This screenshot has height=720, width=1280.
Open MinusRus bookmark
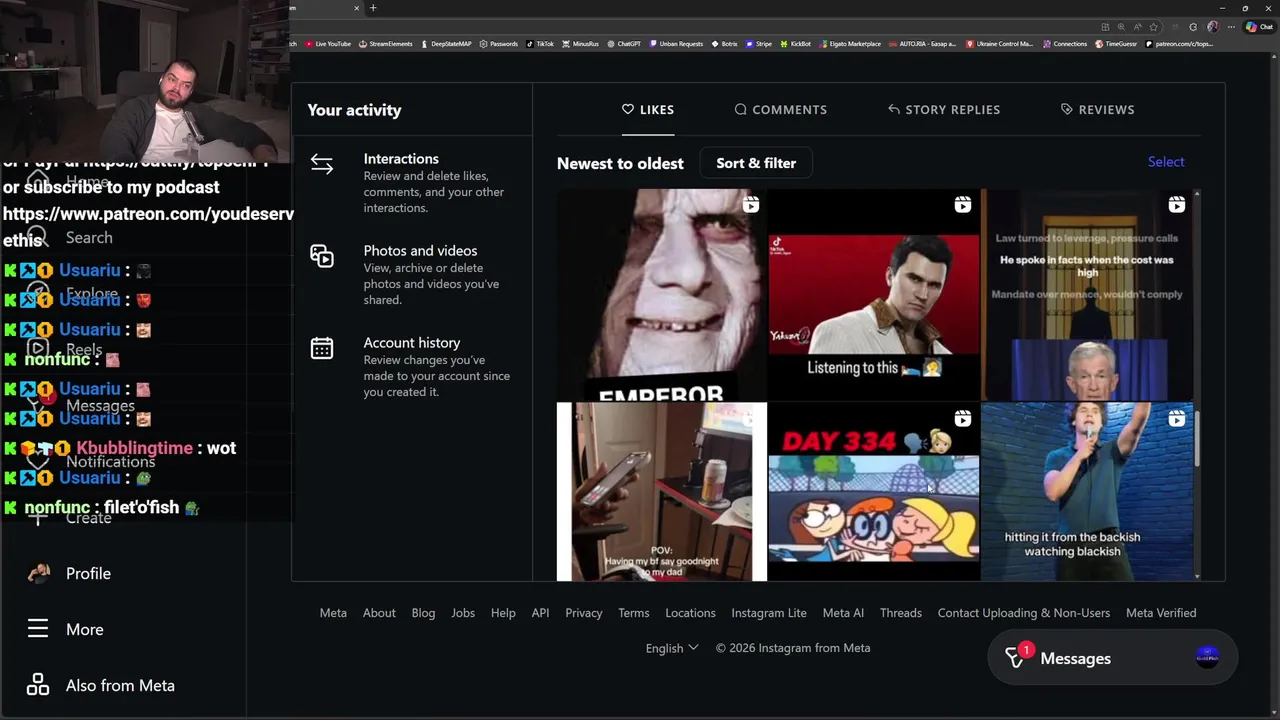click(x=580, y=44)
